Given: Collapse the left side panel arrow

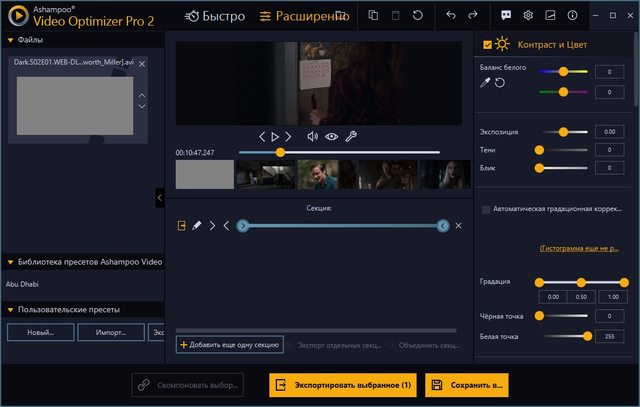Looking at the screenshot, I should point(160,198).
